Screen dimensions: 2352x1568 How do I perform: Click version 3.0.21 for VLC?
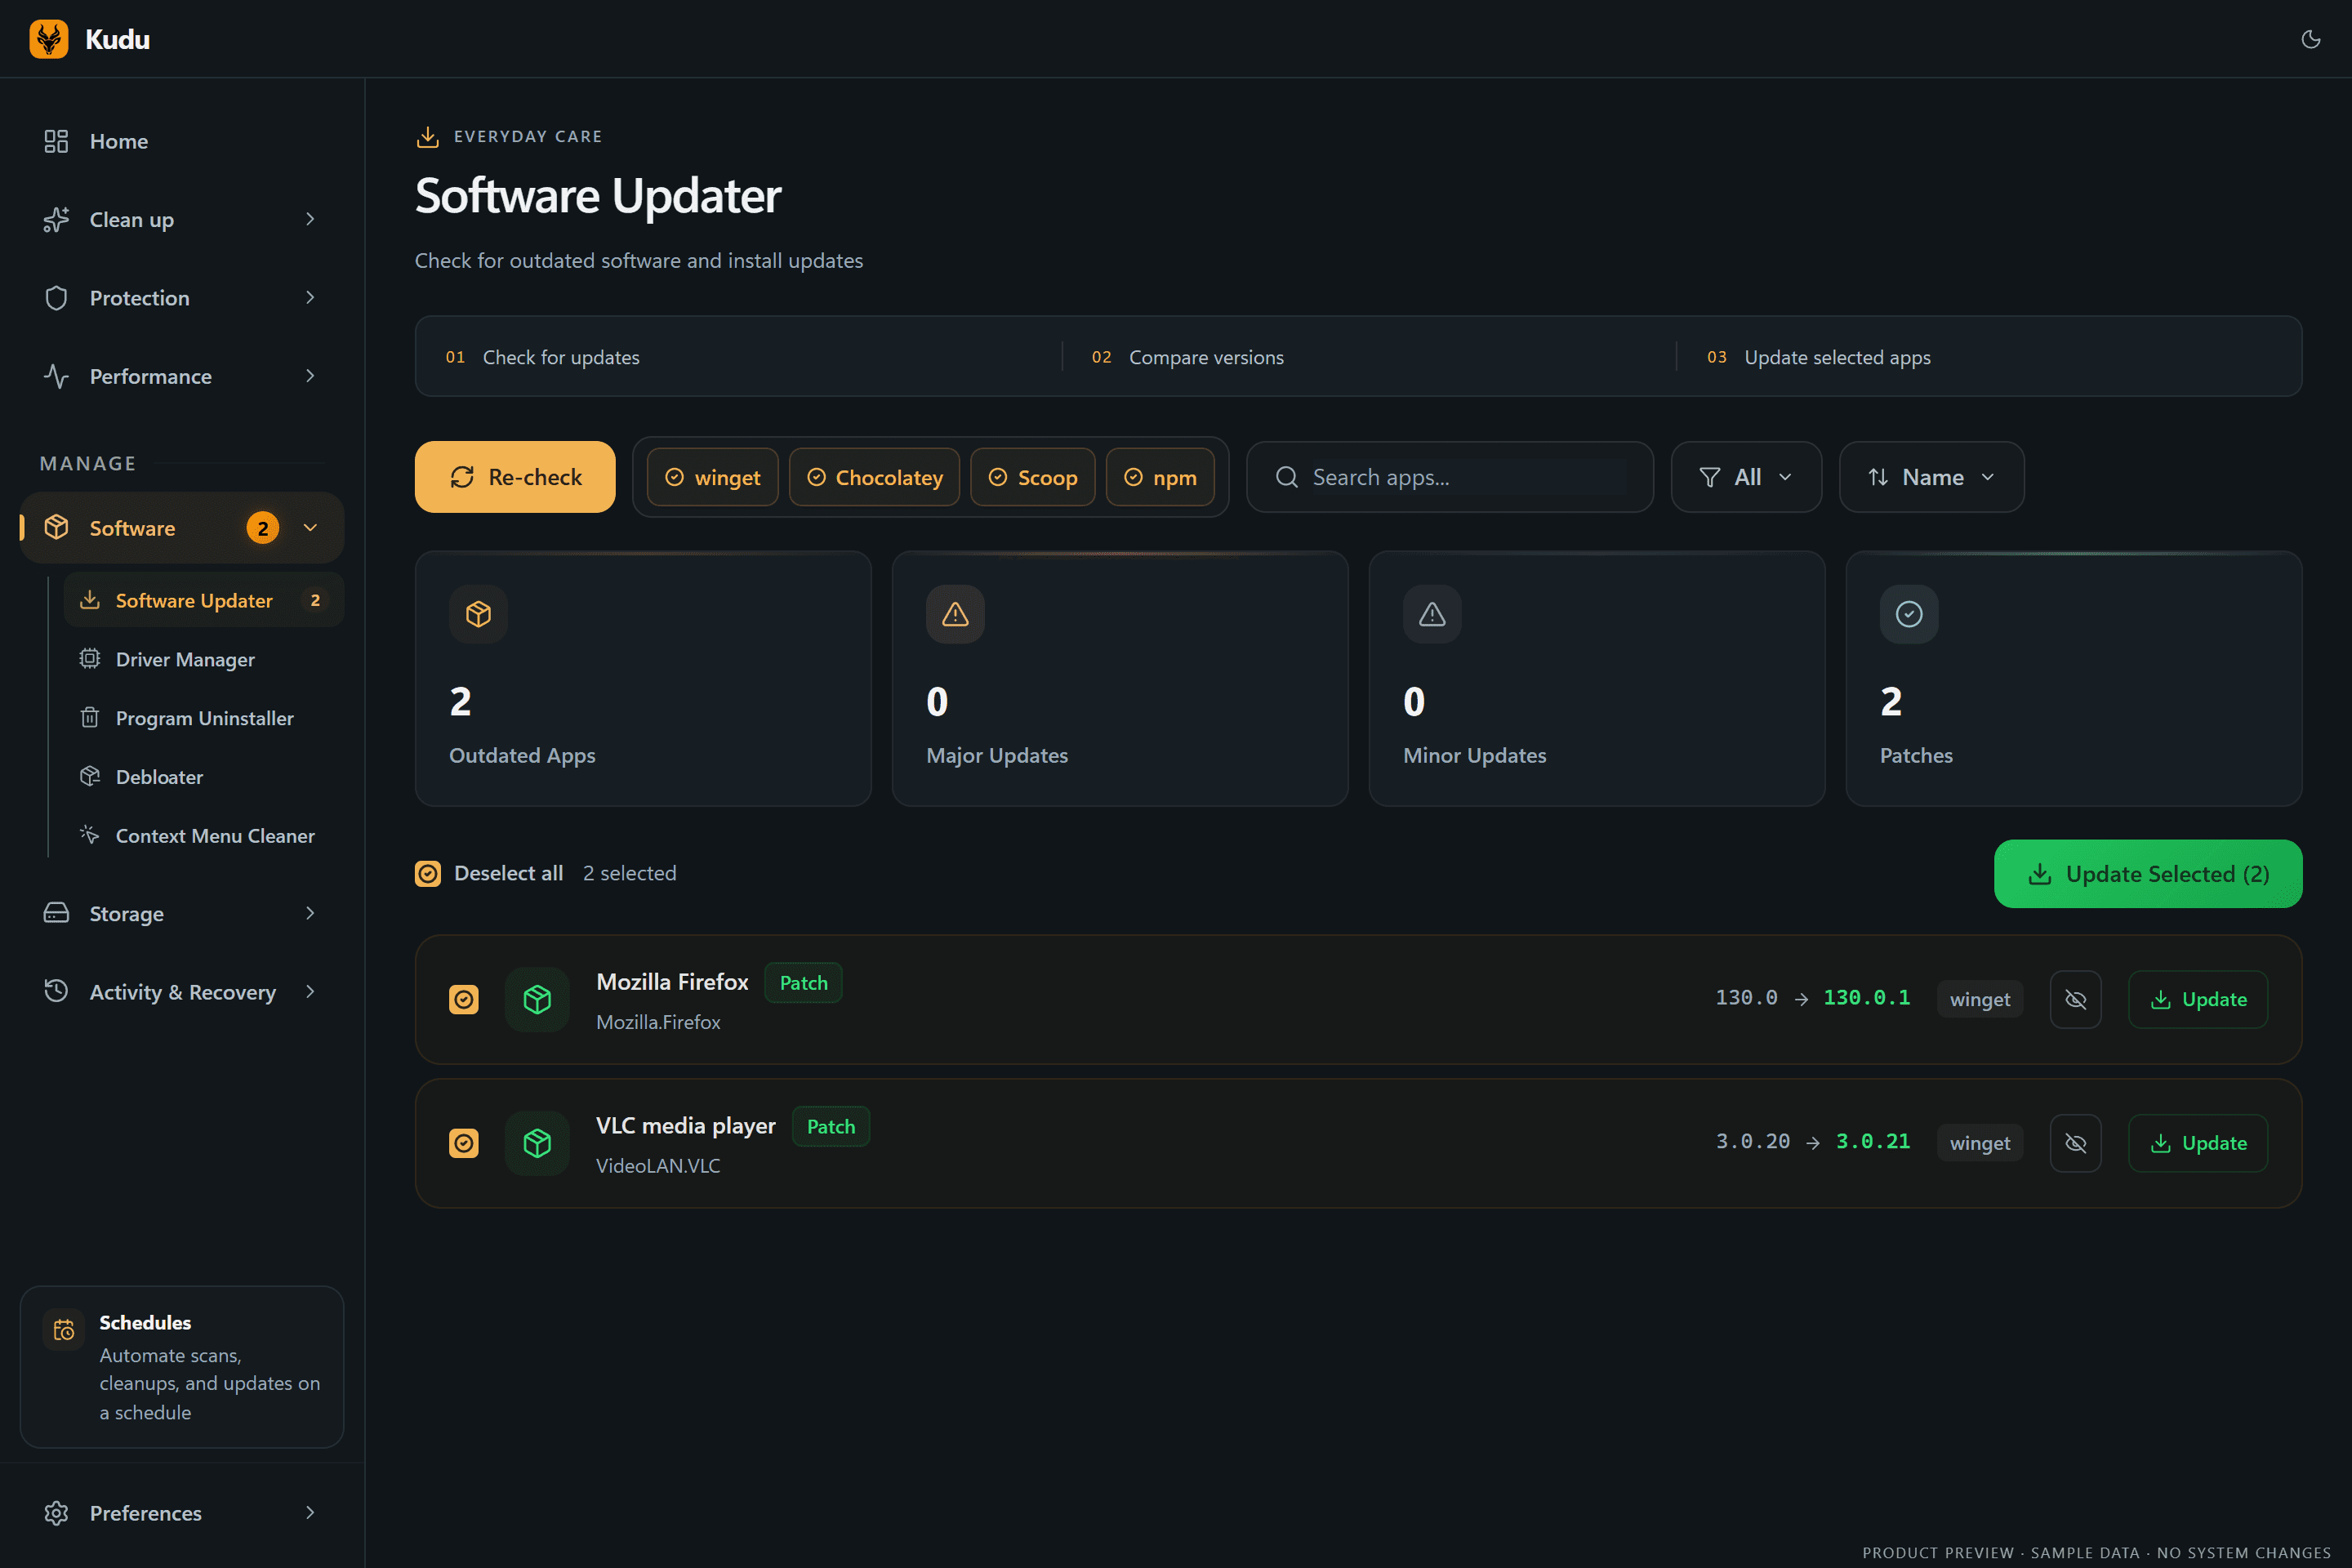point(1872,1141)
